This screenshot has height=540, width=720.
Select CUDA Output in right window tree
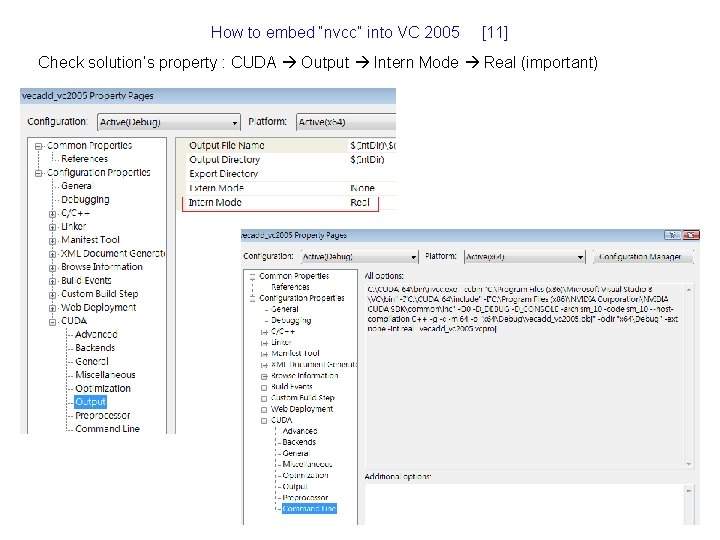pyautogui.click(x=295, y=486)
